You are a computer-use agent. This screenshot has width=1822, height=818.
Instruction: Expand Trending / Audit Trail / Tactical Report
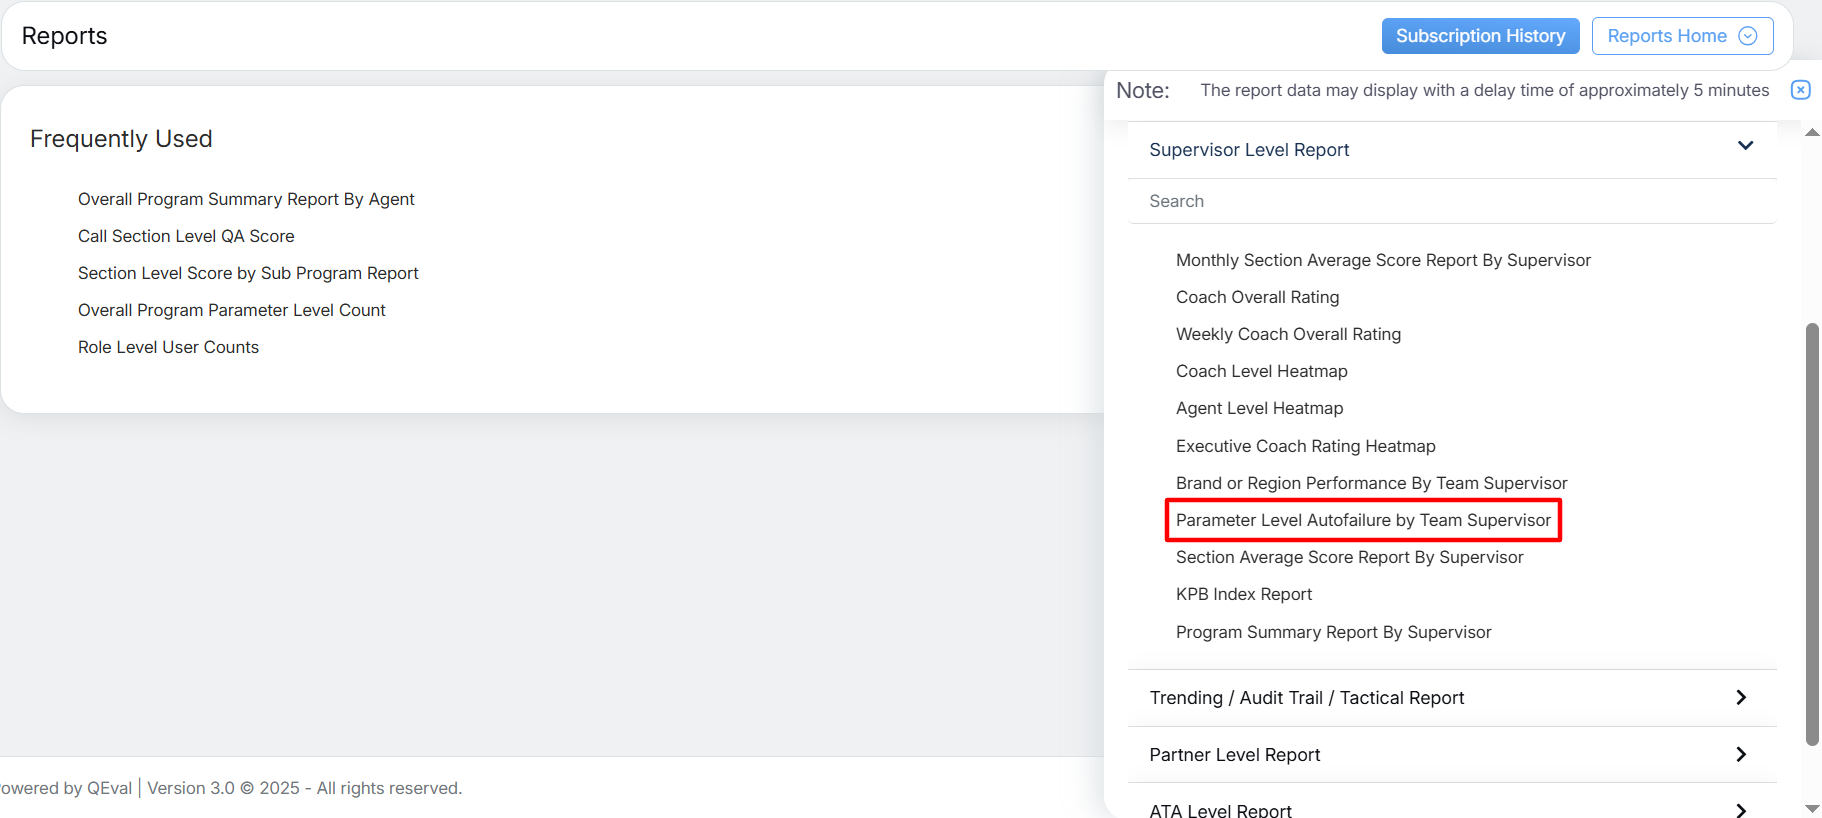[x=1741, y=698]
